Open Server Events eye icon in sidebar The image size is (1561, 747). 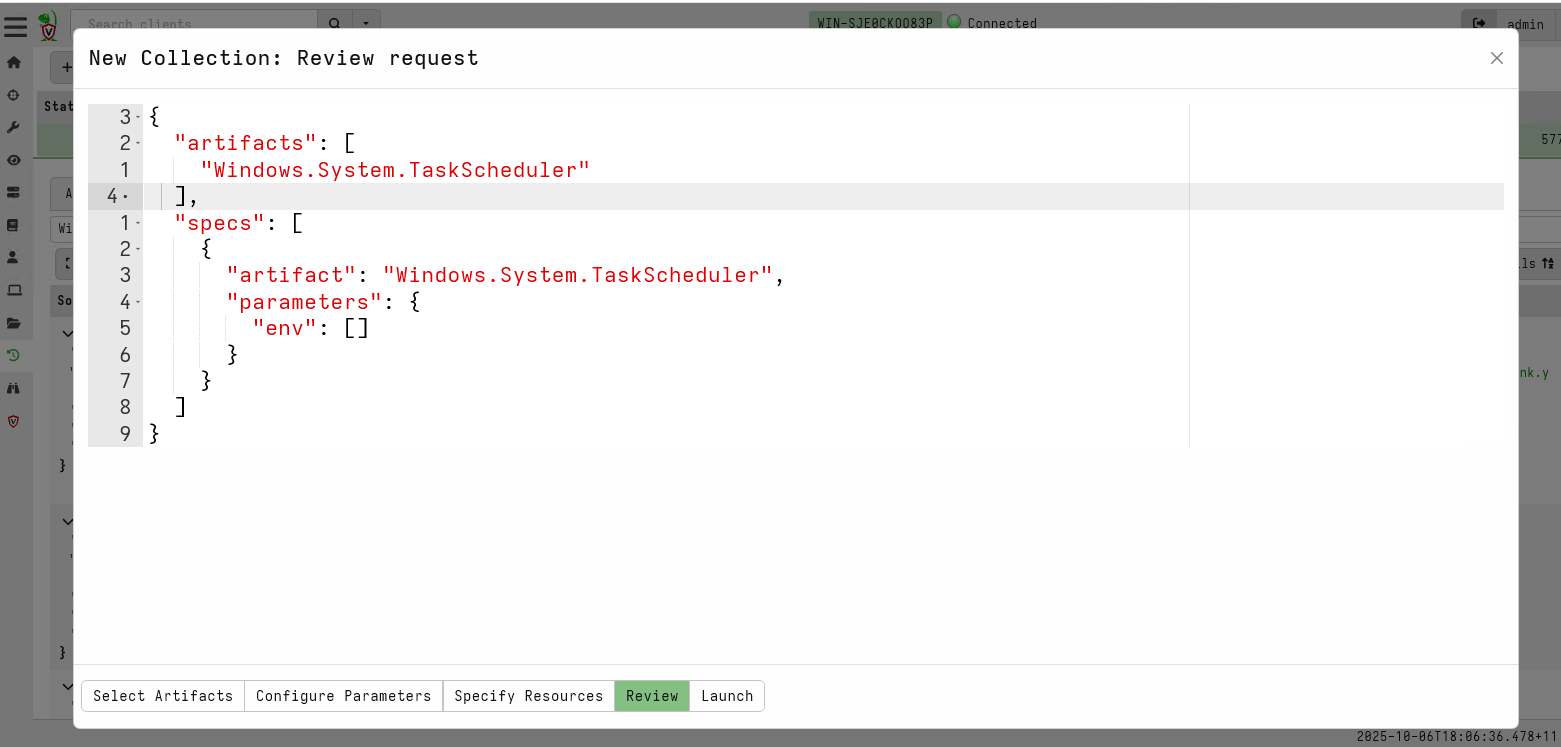click(x=14, y=160)
